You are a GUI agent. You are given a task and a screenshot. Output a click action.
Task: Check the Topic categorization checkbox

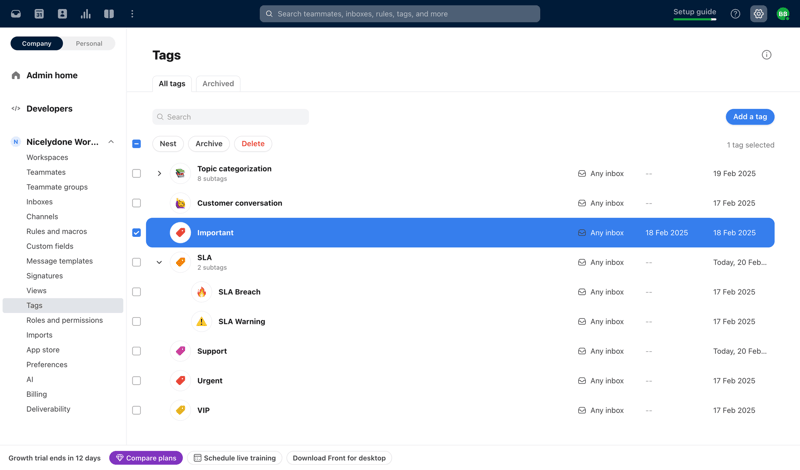[136, 174]
